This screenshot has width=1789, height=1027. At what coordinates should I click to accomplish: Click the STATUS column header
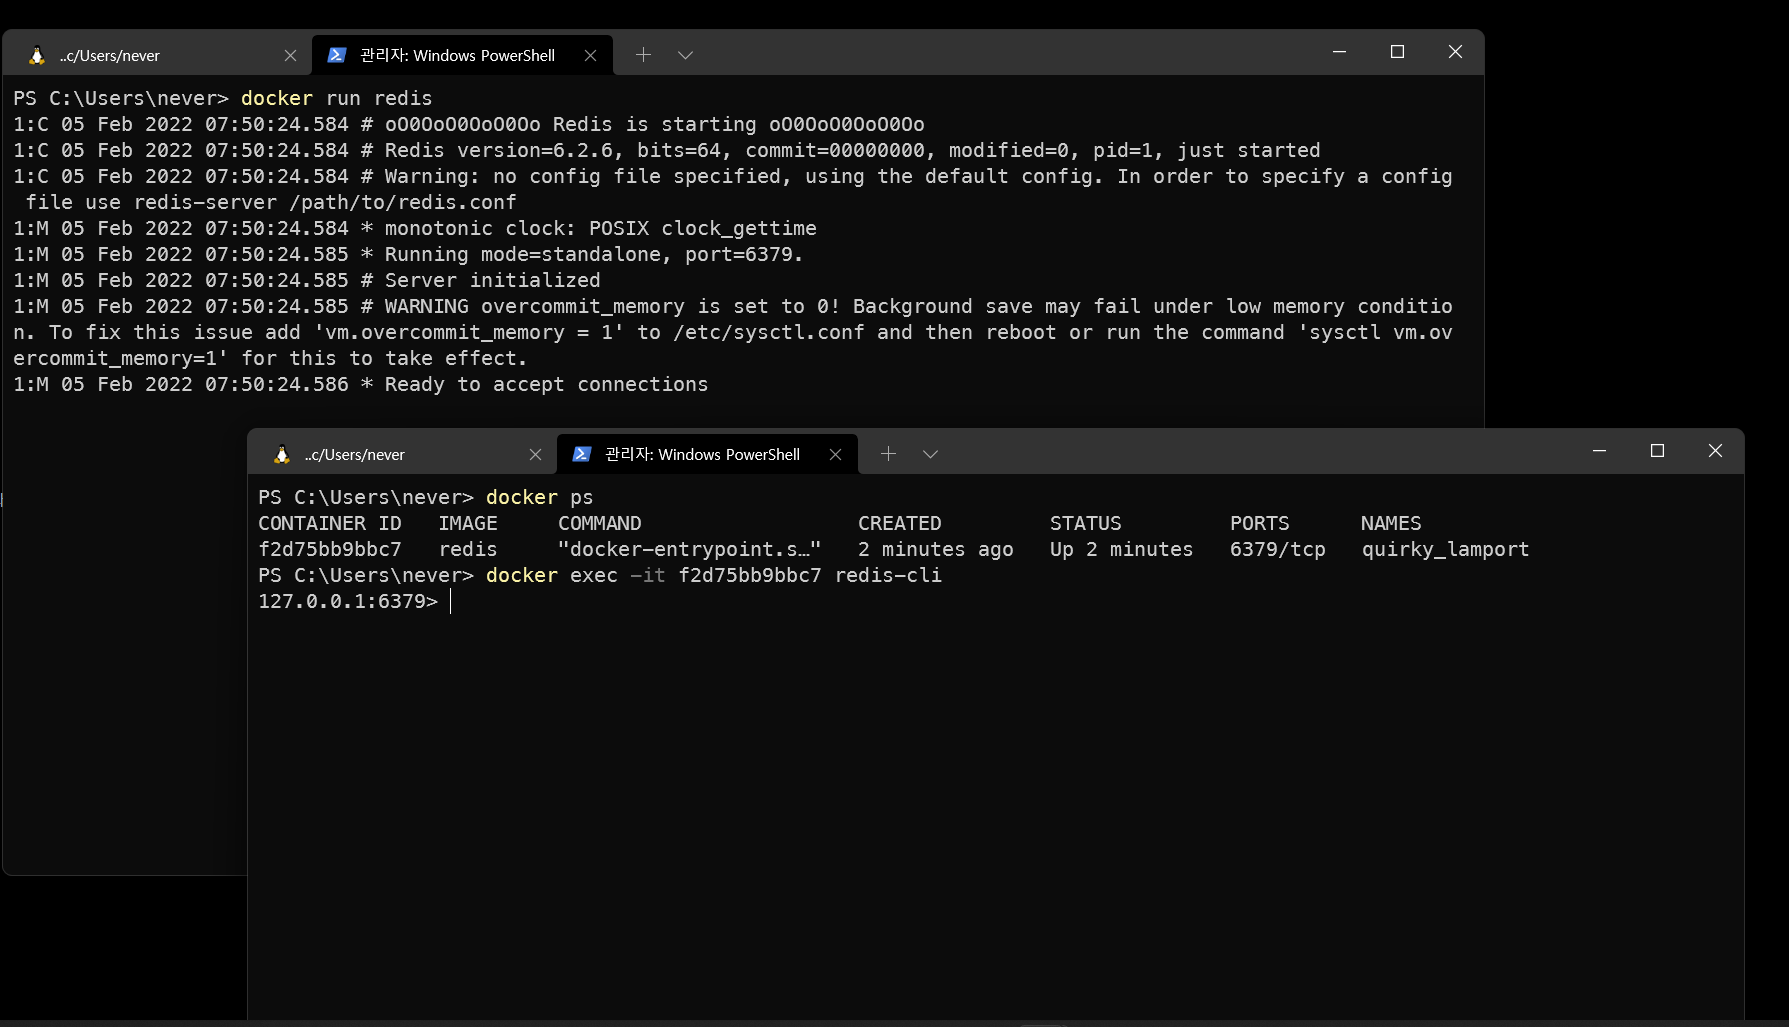(x=1086, y=523)
